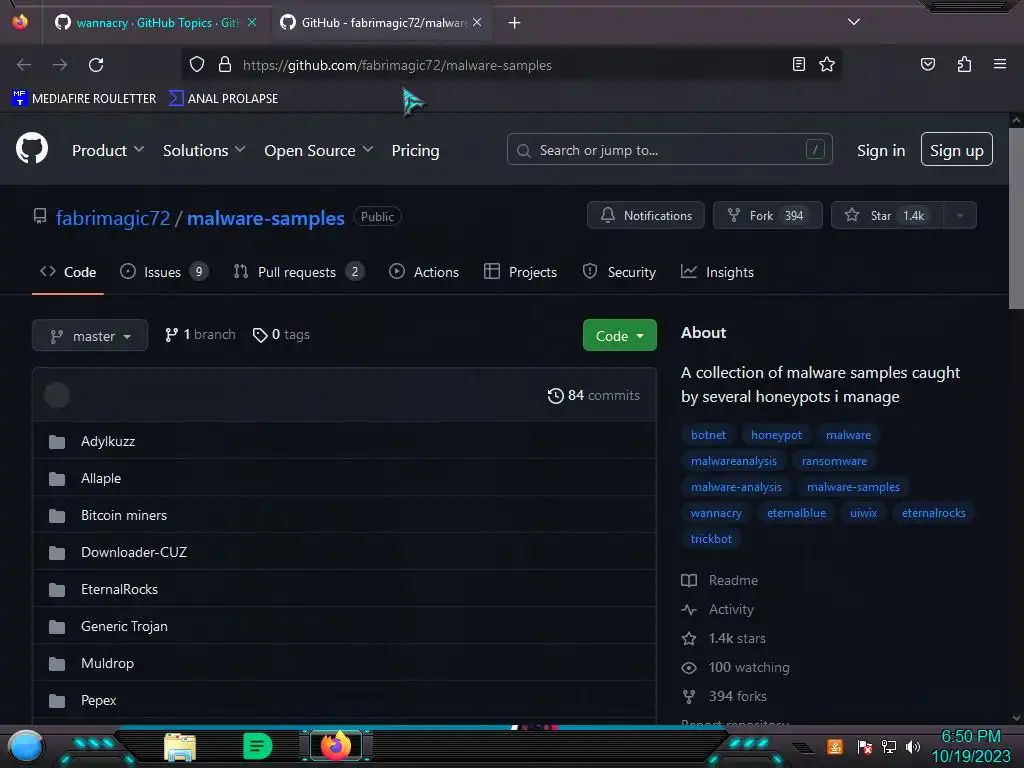Open the Pull requests tab

point(298,272)
